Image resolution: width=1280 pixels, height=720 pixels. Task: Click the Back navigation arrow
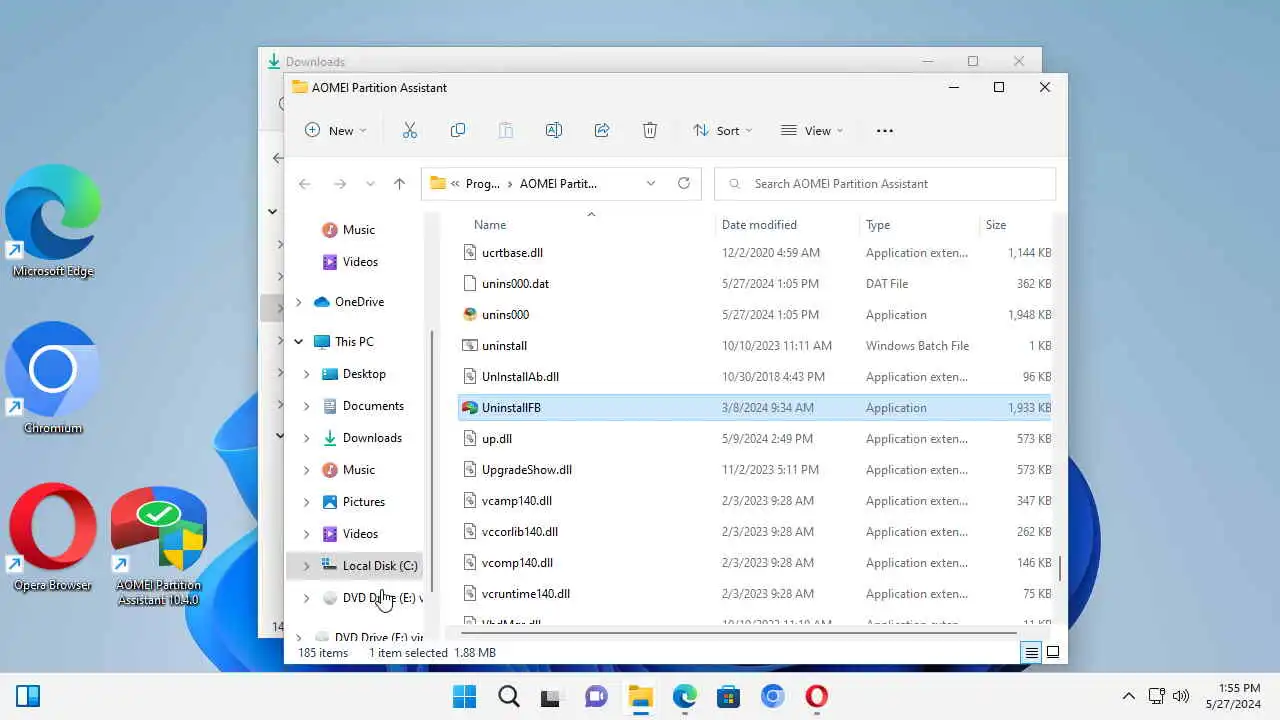tap(305, 183)
